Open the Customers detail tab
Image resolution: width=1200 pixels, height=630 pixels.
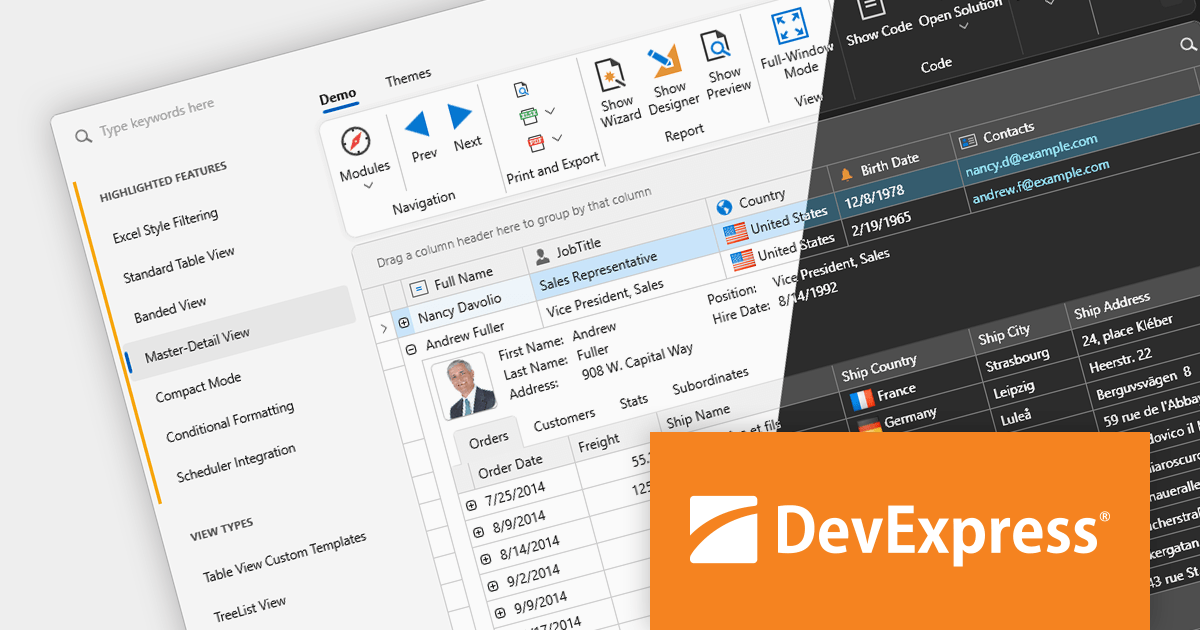pos(564,419)
